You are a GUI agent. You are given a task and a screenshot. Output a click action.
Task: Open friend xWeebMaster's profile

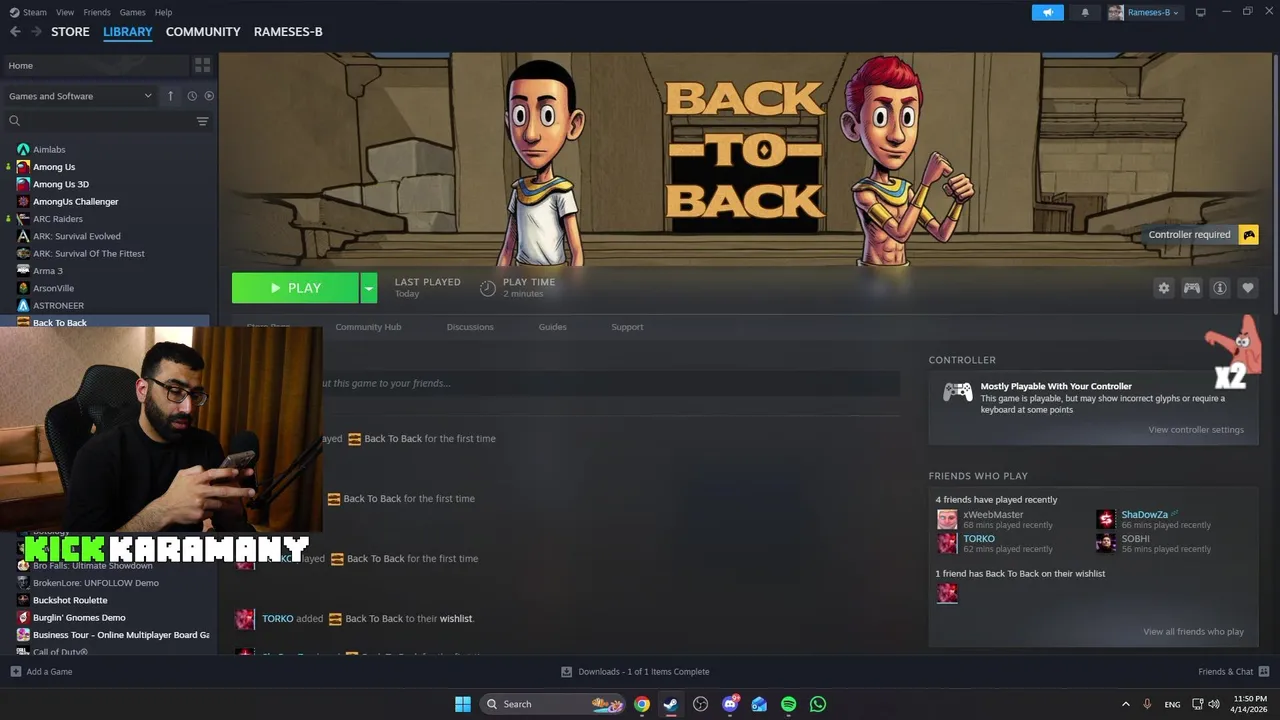[x=993, y=515]
